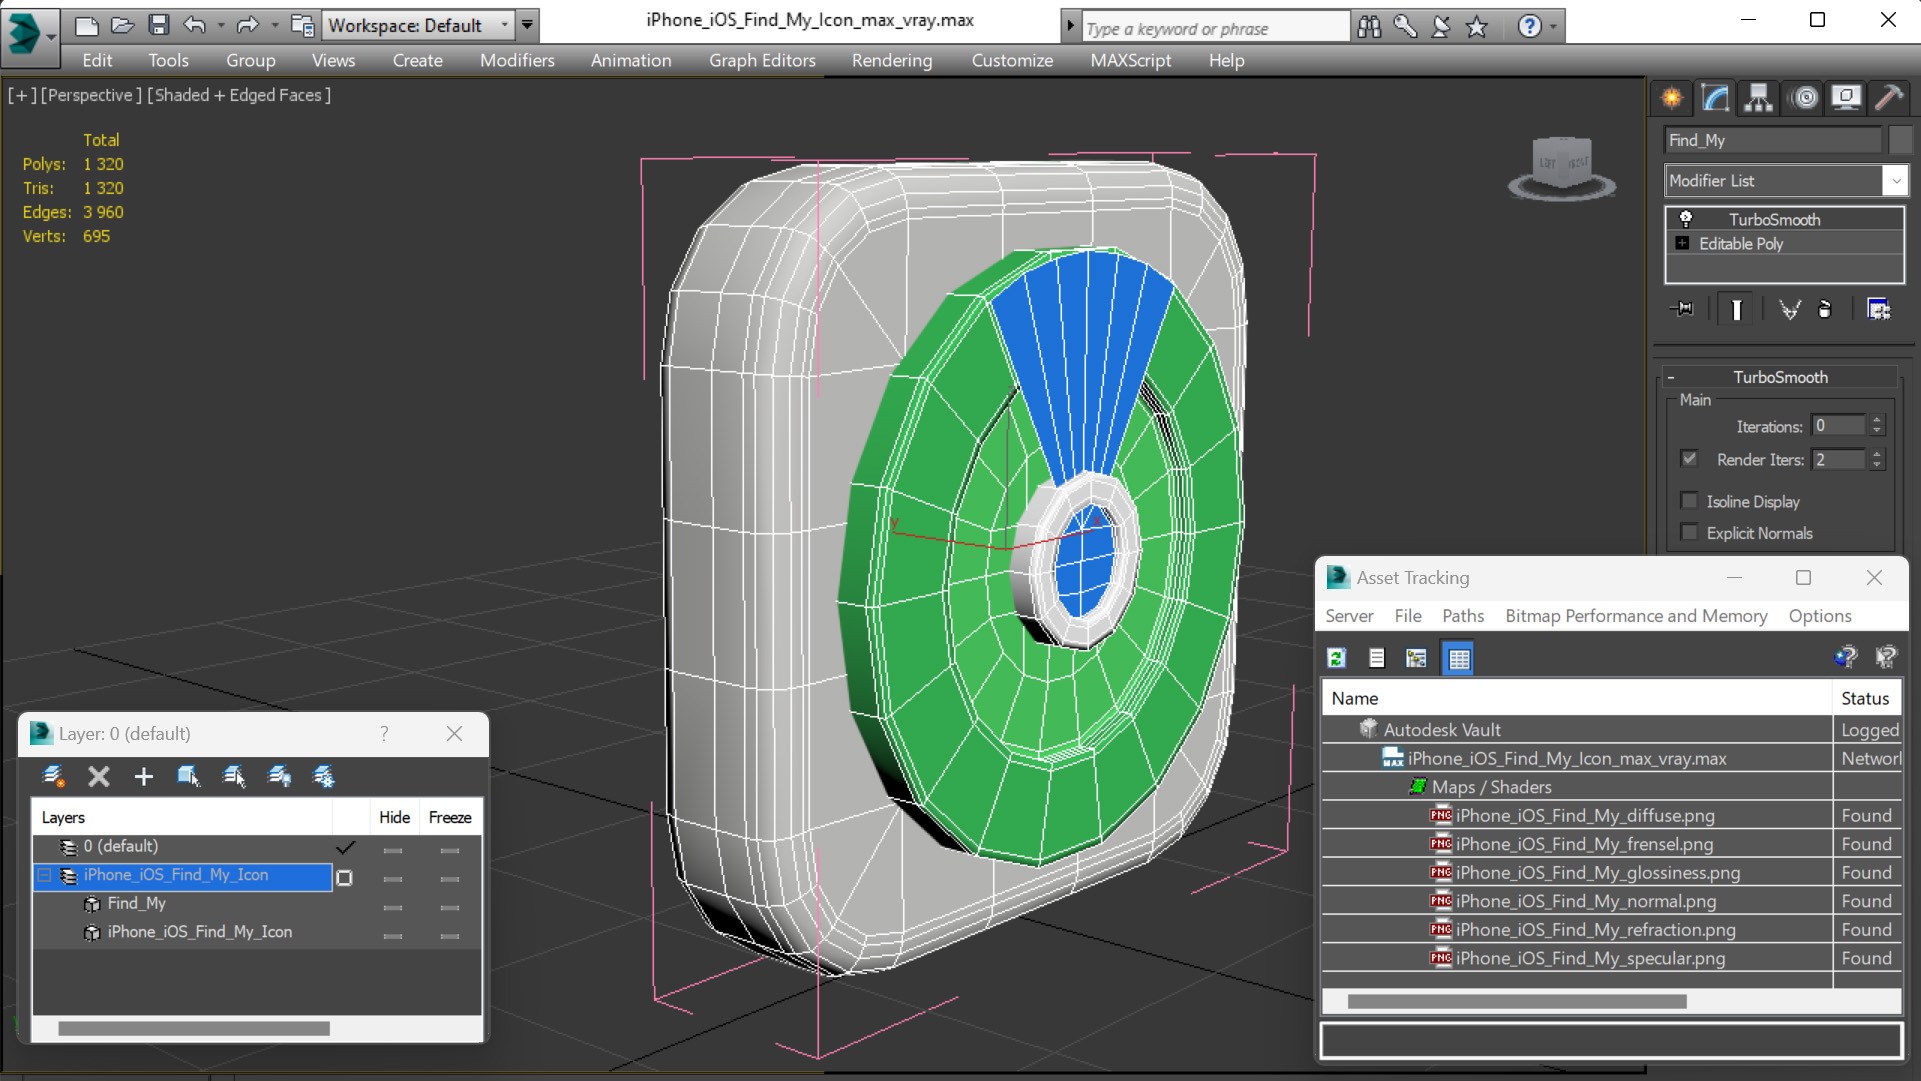Click the Name column header in Asset Tracking

1577,698
